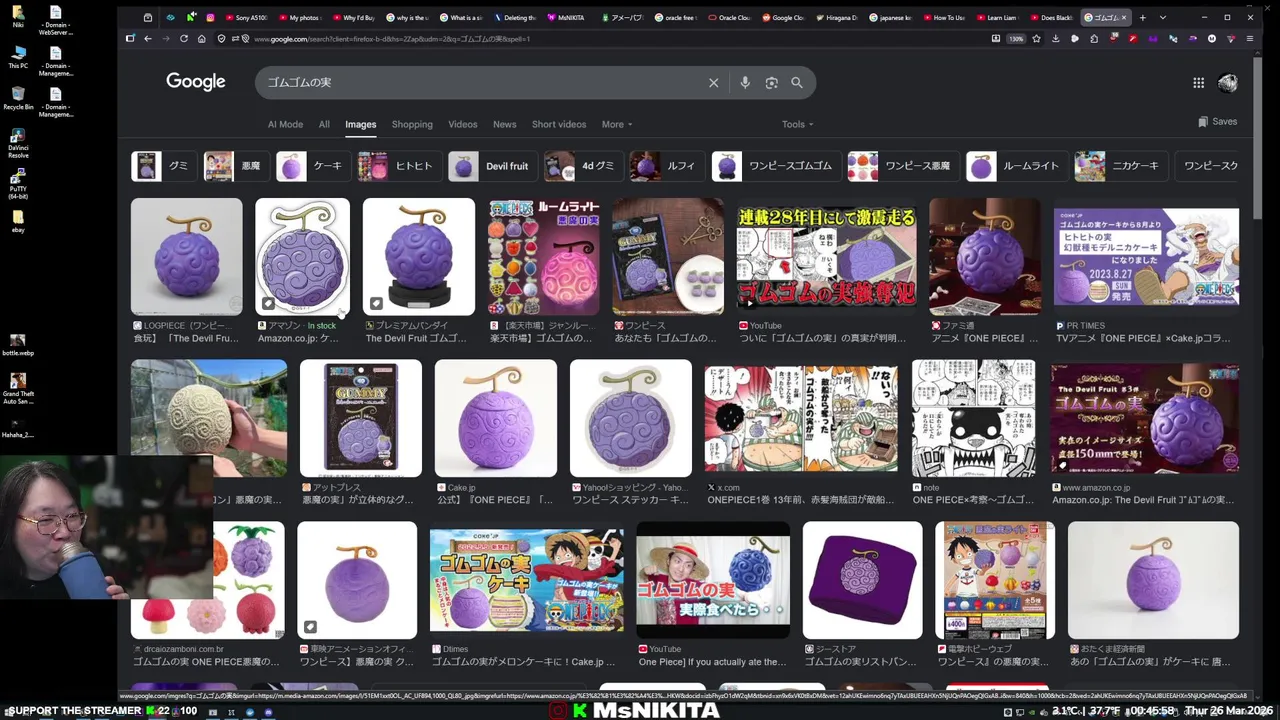The image size is (1280, 720).
Task: Open LOGPIECE devil fruit image result
Action: 186,257
